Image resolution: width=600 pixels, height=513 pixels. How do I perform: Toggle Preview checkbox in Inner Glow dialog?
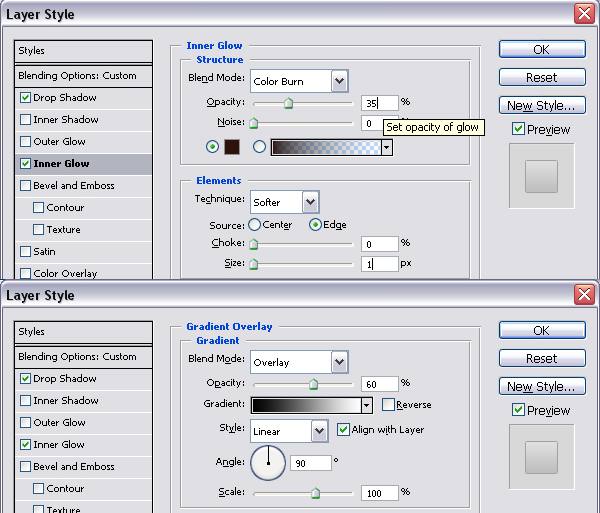tap(518, 129)
